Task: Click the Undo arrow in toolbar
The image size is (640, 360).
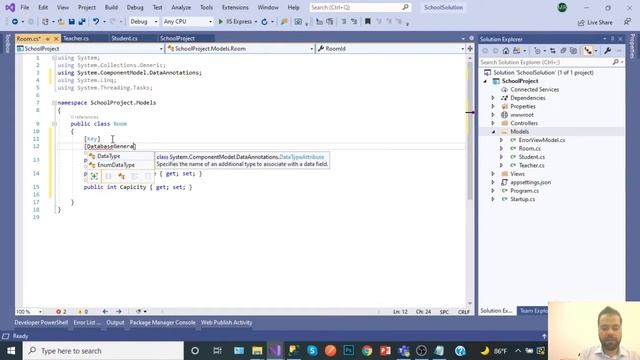Action: (x=96, y=22)
